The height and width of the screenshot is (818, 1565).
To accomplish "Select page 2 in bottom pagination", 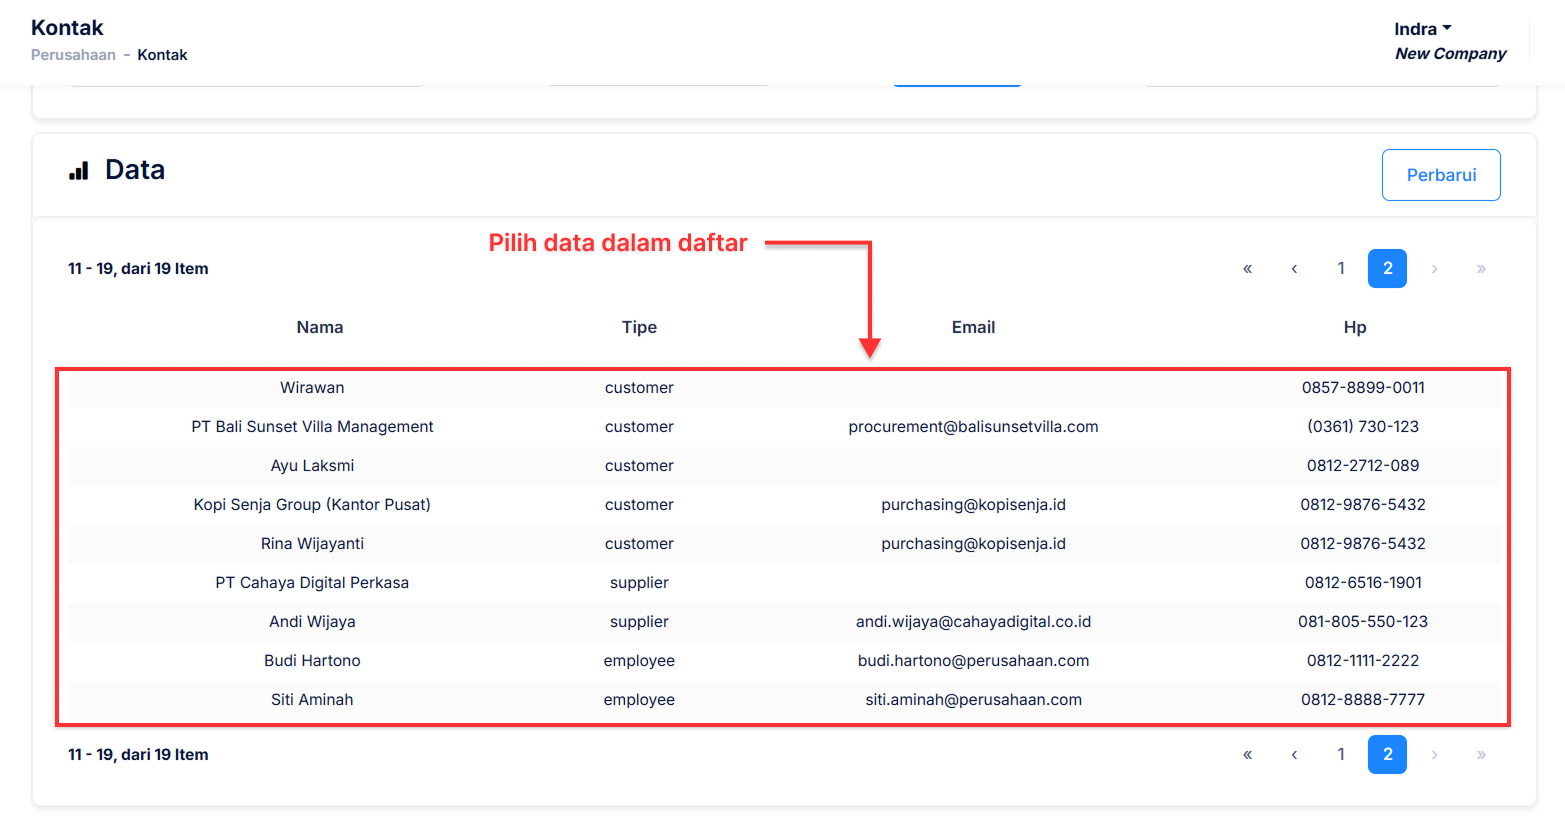I will [x=1387, y=755].
